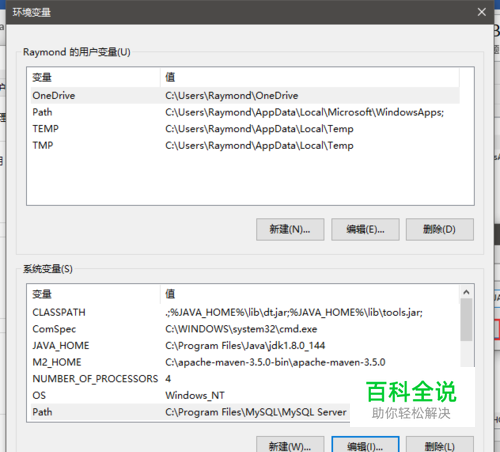Screen dimensions: 500x452
Task: Click the 变量 column header in system variables
Action: point(95,294)
